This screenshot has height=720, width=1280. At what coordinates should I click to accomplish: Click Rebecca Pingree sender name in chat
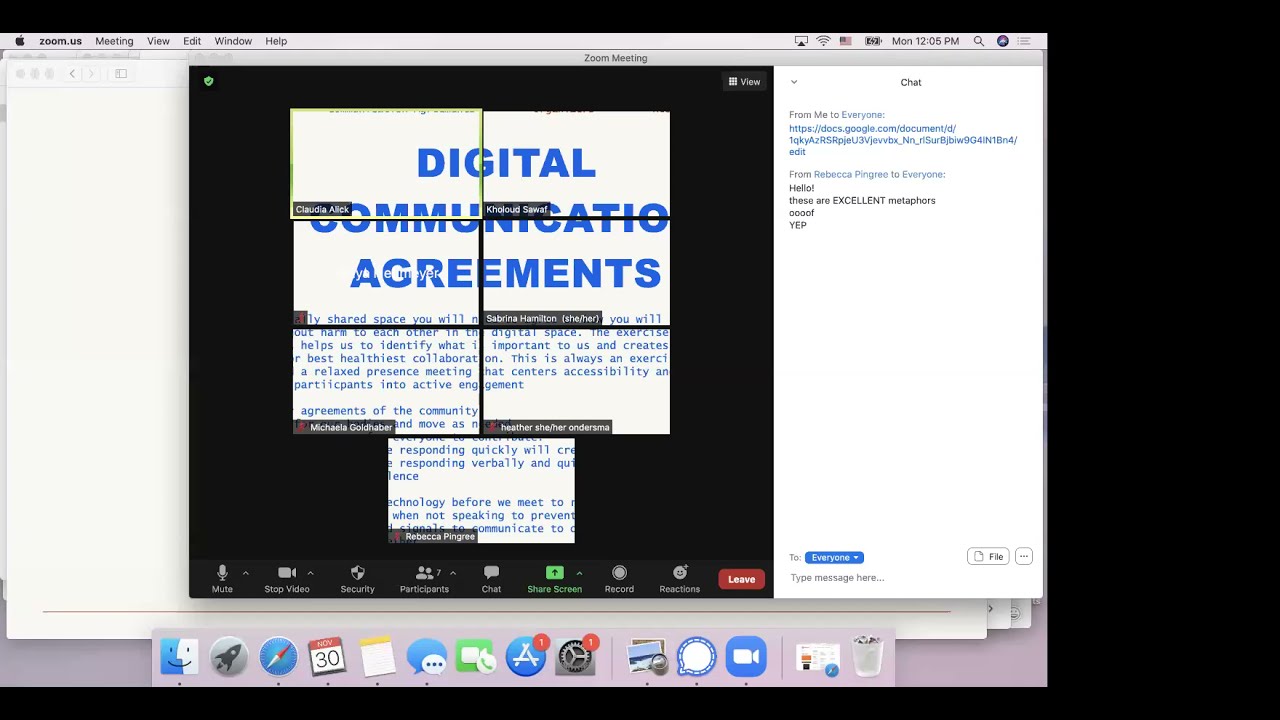click(851, 174)
